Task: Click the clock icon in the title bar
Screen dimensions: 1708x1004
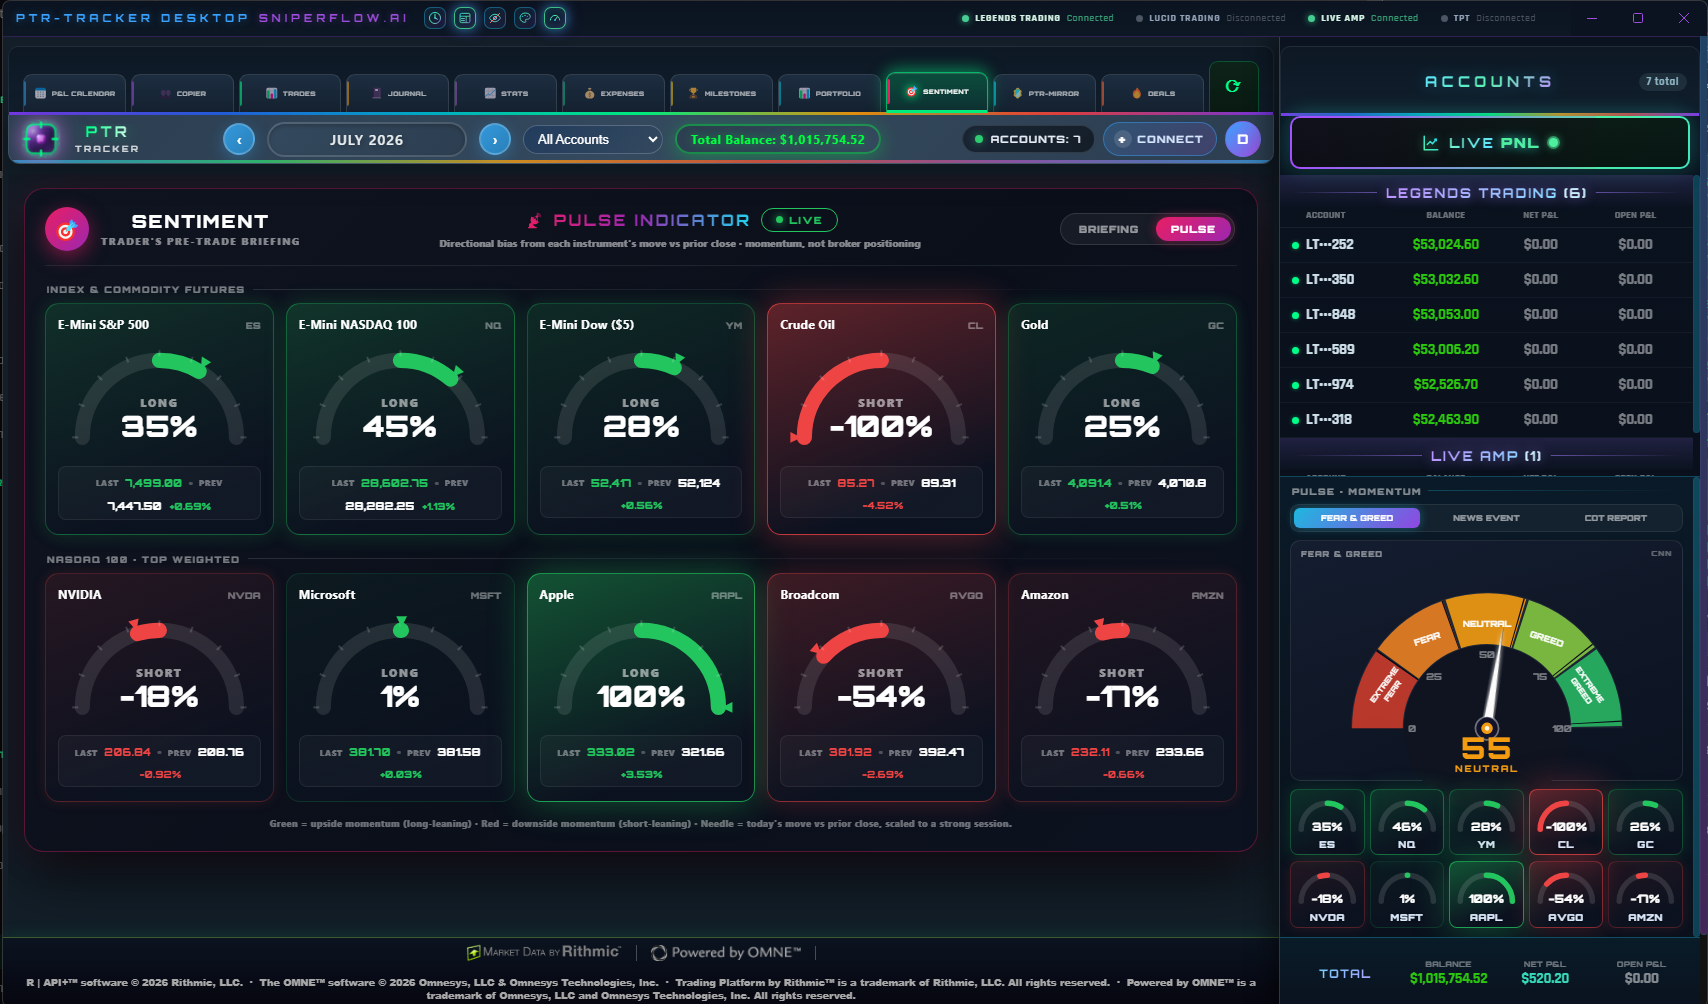Action: coord(435,18)
